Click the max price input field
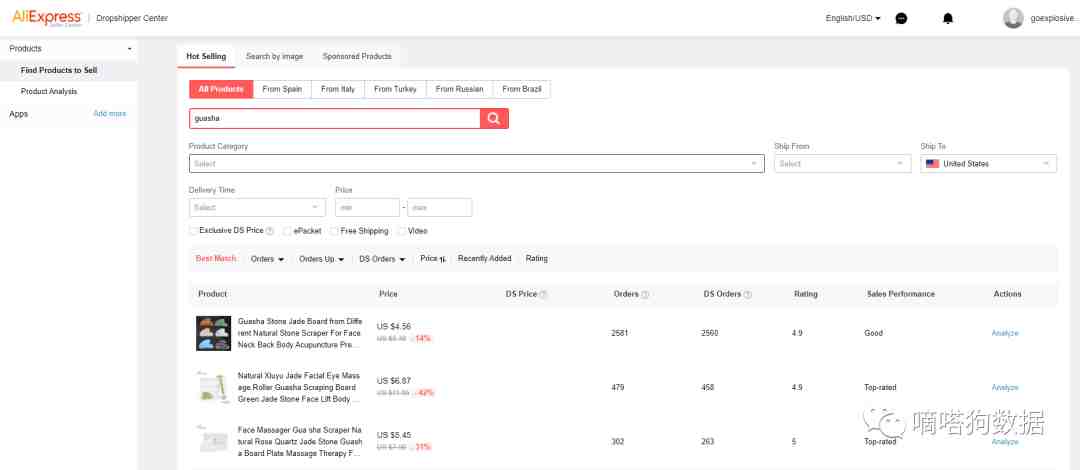 point(439,207)
